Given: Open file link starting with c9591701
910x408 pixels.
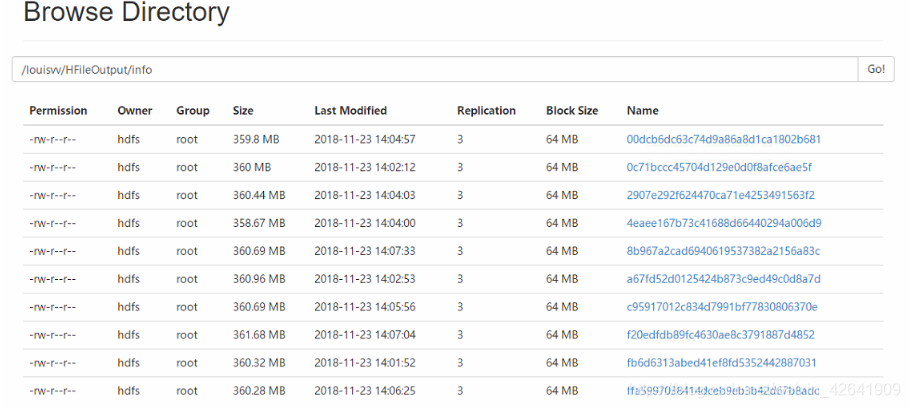Looking at the screenshot, I should coord(722,307).
